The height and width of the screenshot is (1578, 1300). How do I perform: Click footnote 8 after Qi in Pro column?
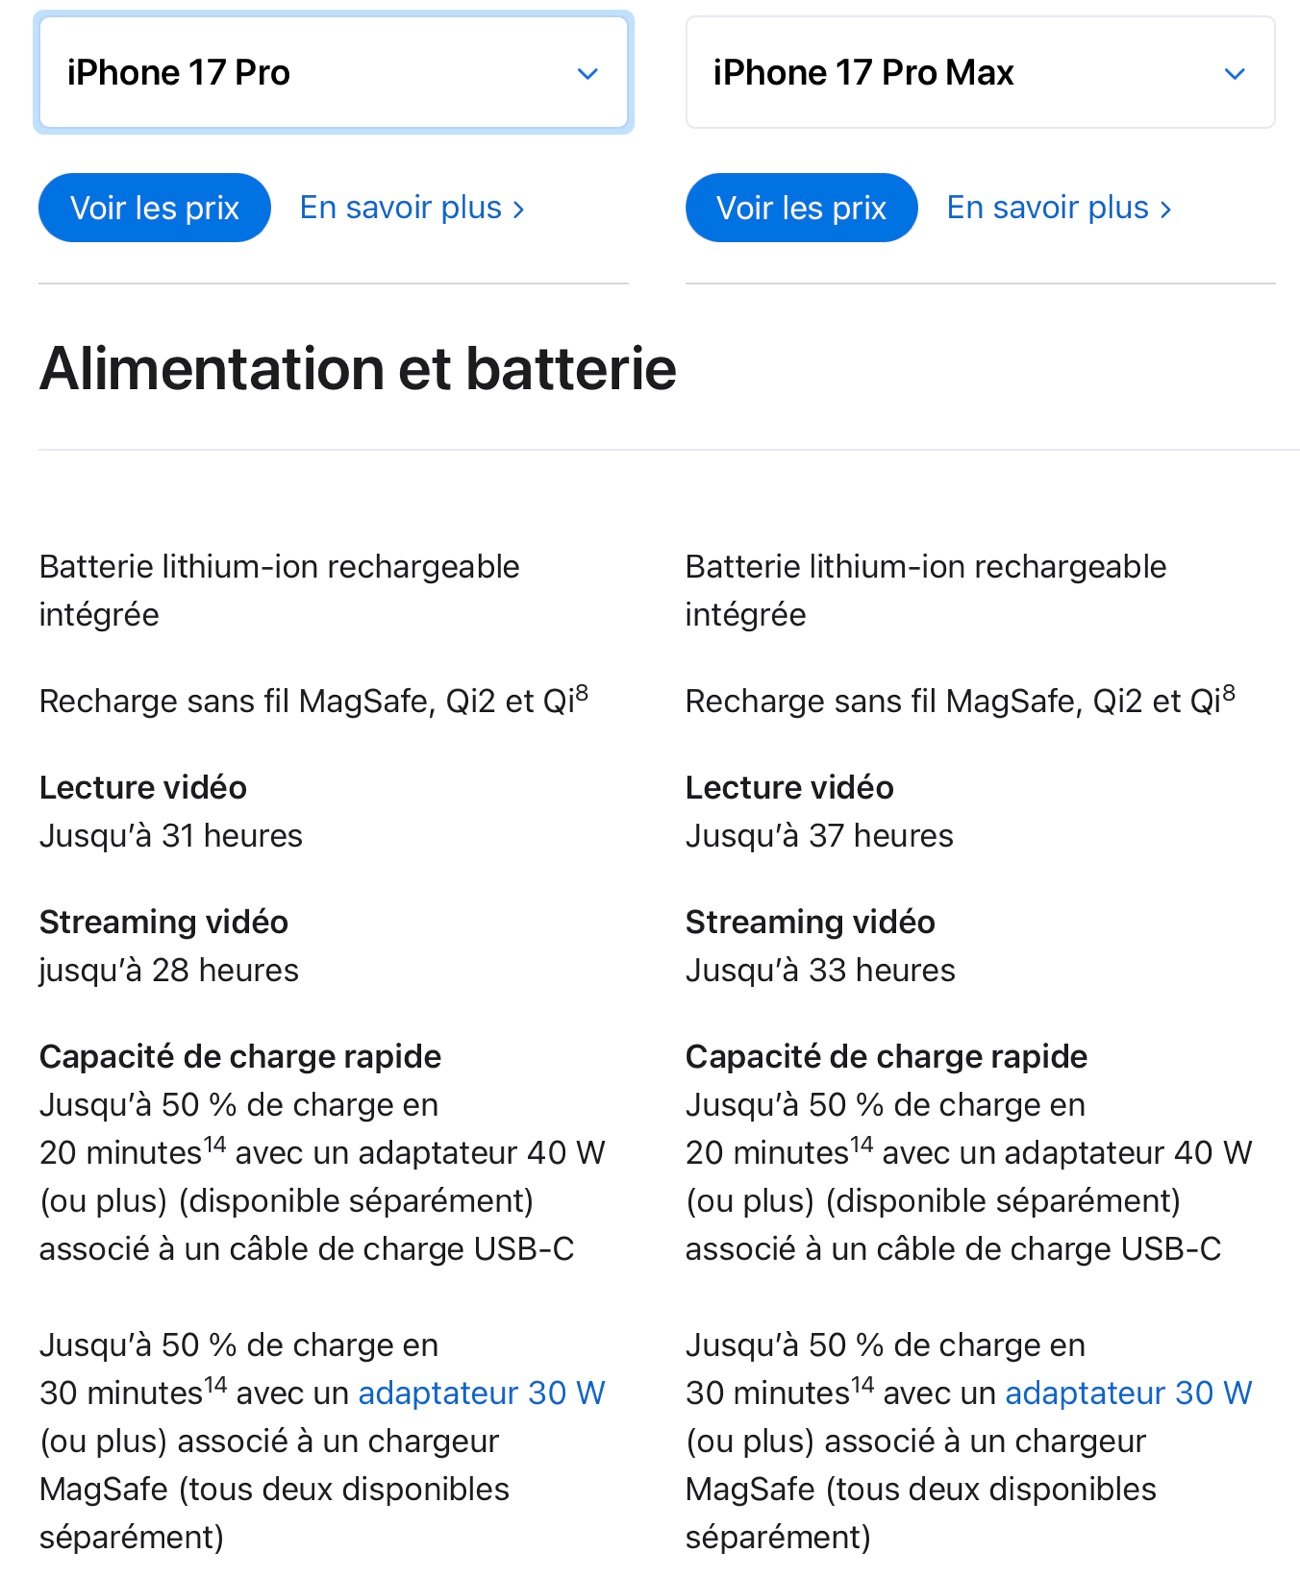582,692
